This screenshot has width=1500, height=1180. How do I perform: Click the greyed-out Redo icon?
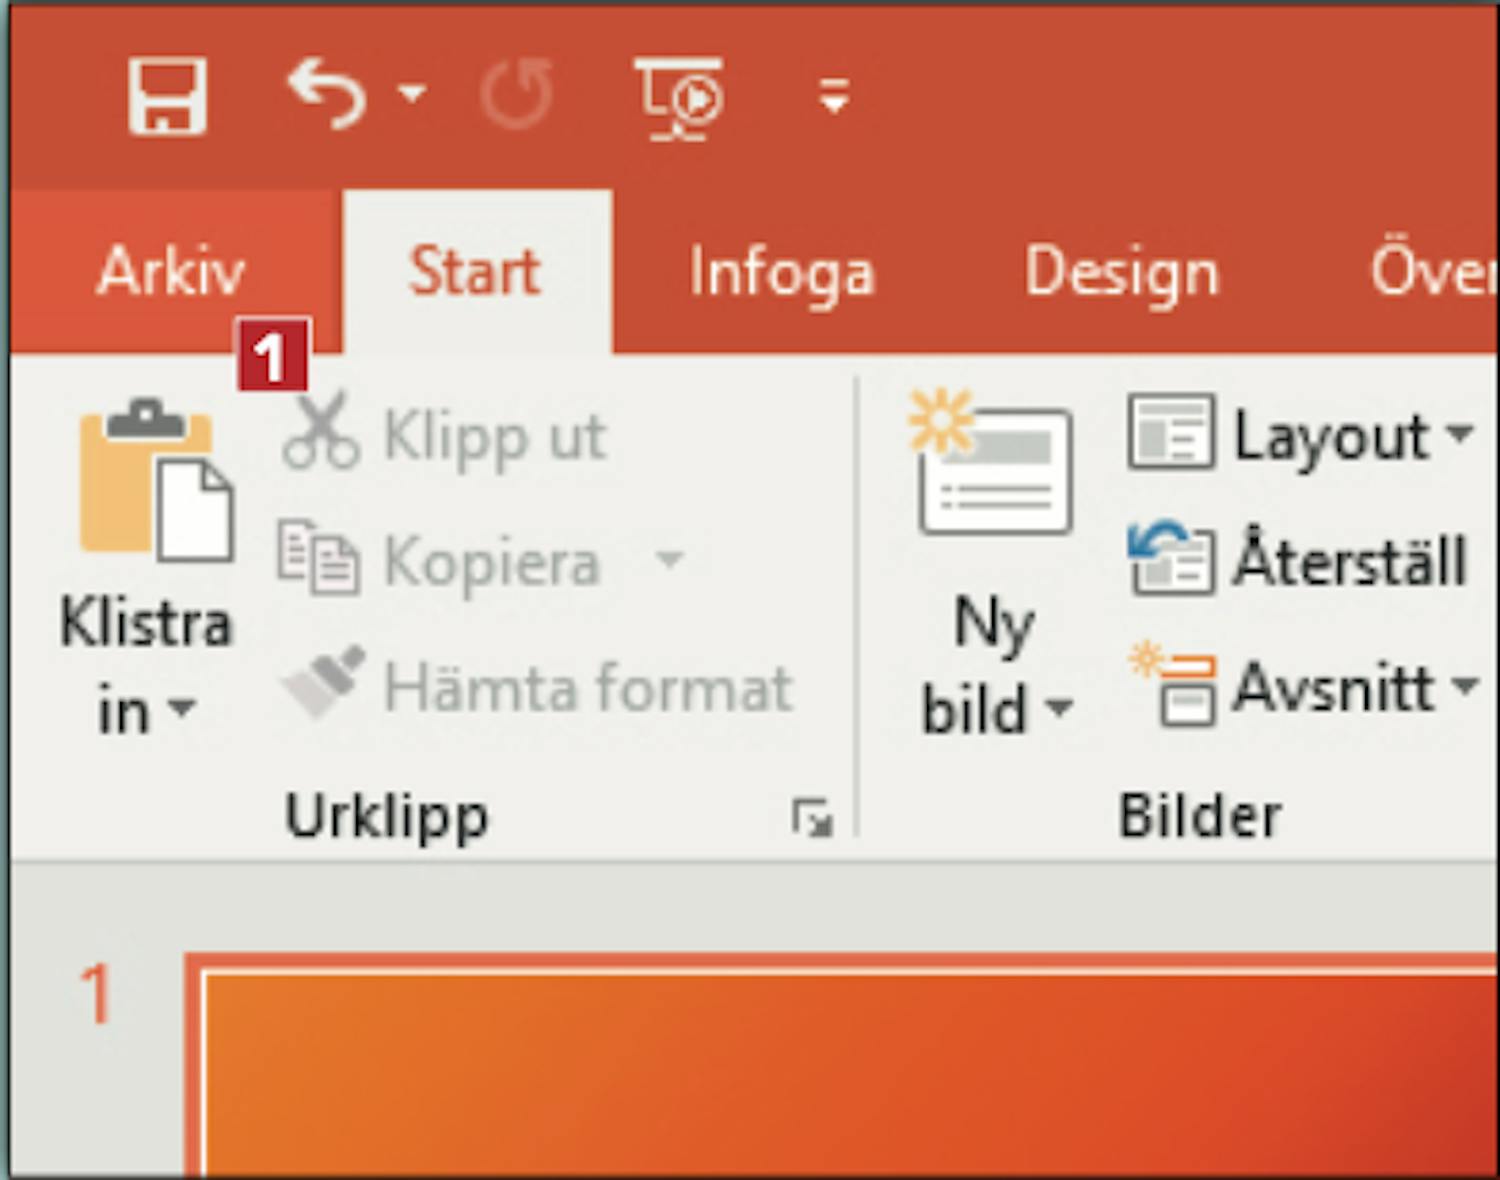[x=516, y=95]
